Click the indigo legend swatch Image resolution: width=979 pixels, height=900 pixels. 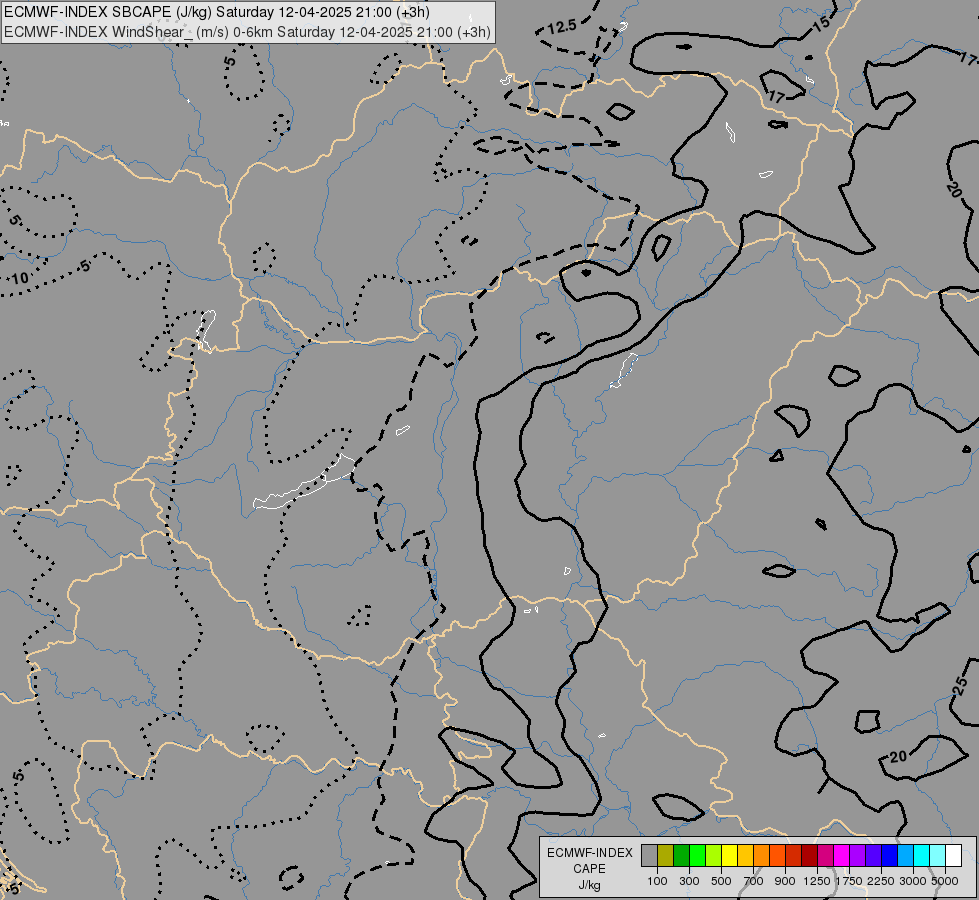pyautogui.click(x=874, y=855)
